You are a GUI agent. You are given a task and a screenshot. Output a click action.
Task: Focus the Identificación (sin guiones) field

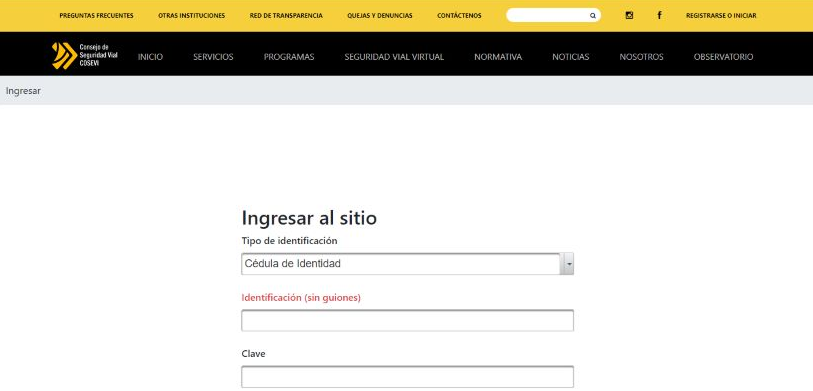408,320
